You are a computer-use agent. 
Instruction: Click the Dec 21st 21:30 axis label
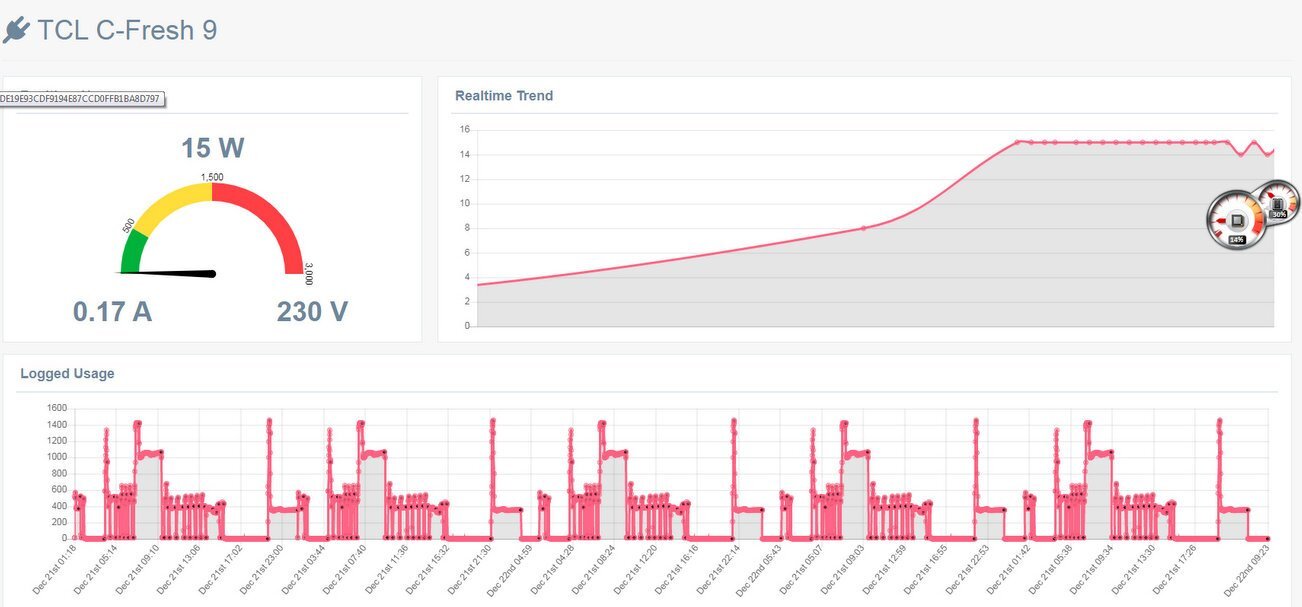[469, 569]
